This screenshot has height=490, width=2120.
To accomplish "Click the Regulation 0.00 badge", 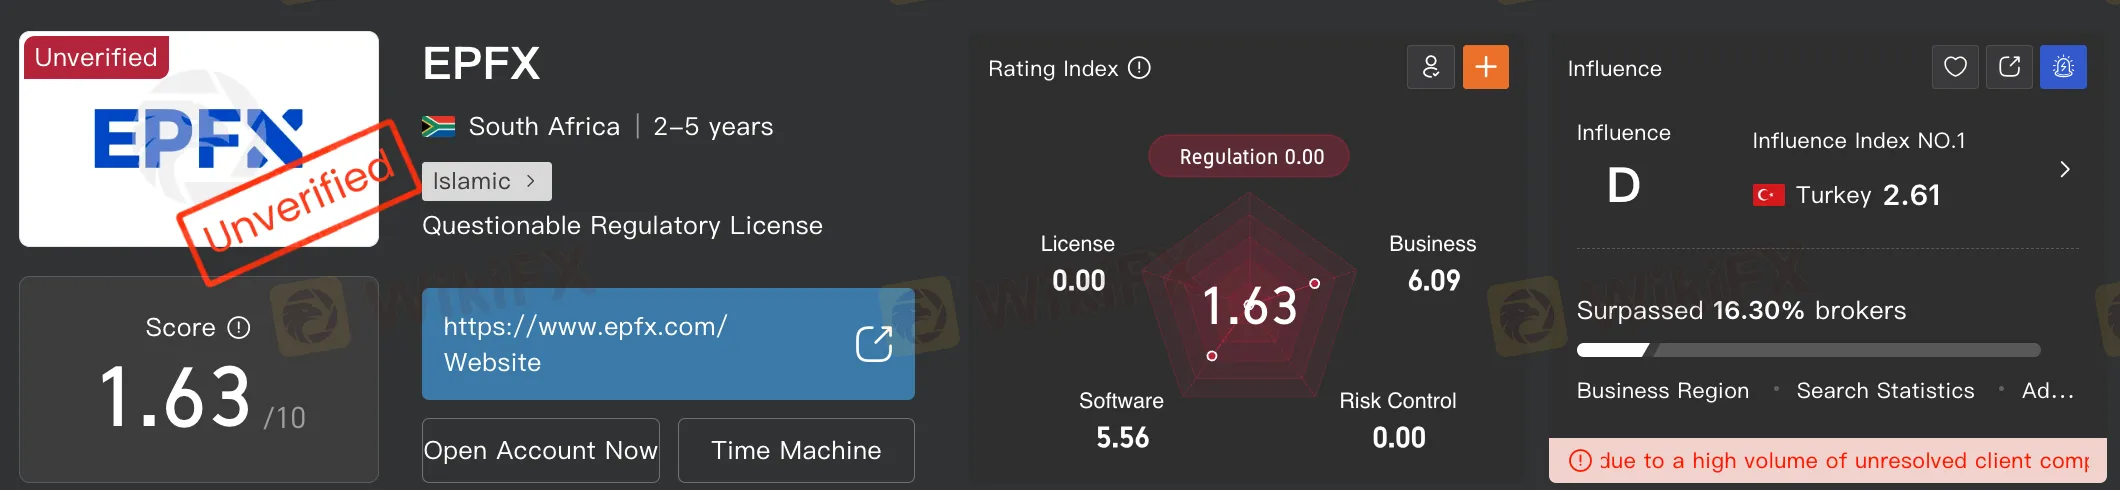I will pyautogui.click(x=1249, y=157).
